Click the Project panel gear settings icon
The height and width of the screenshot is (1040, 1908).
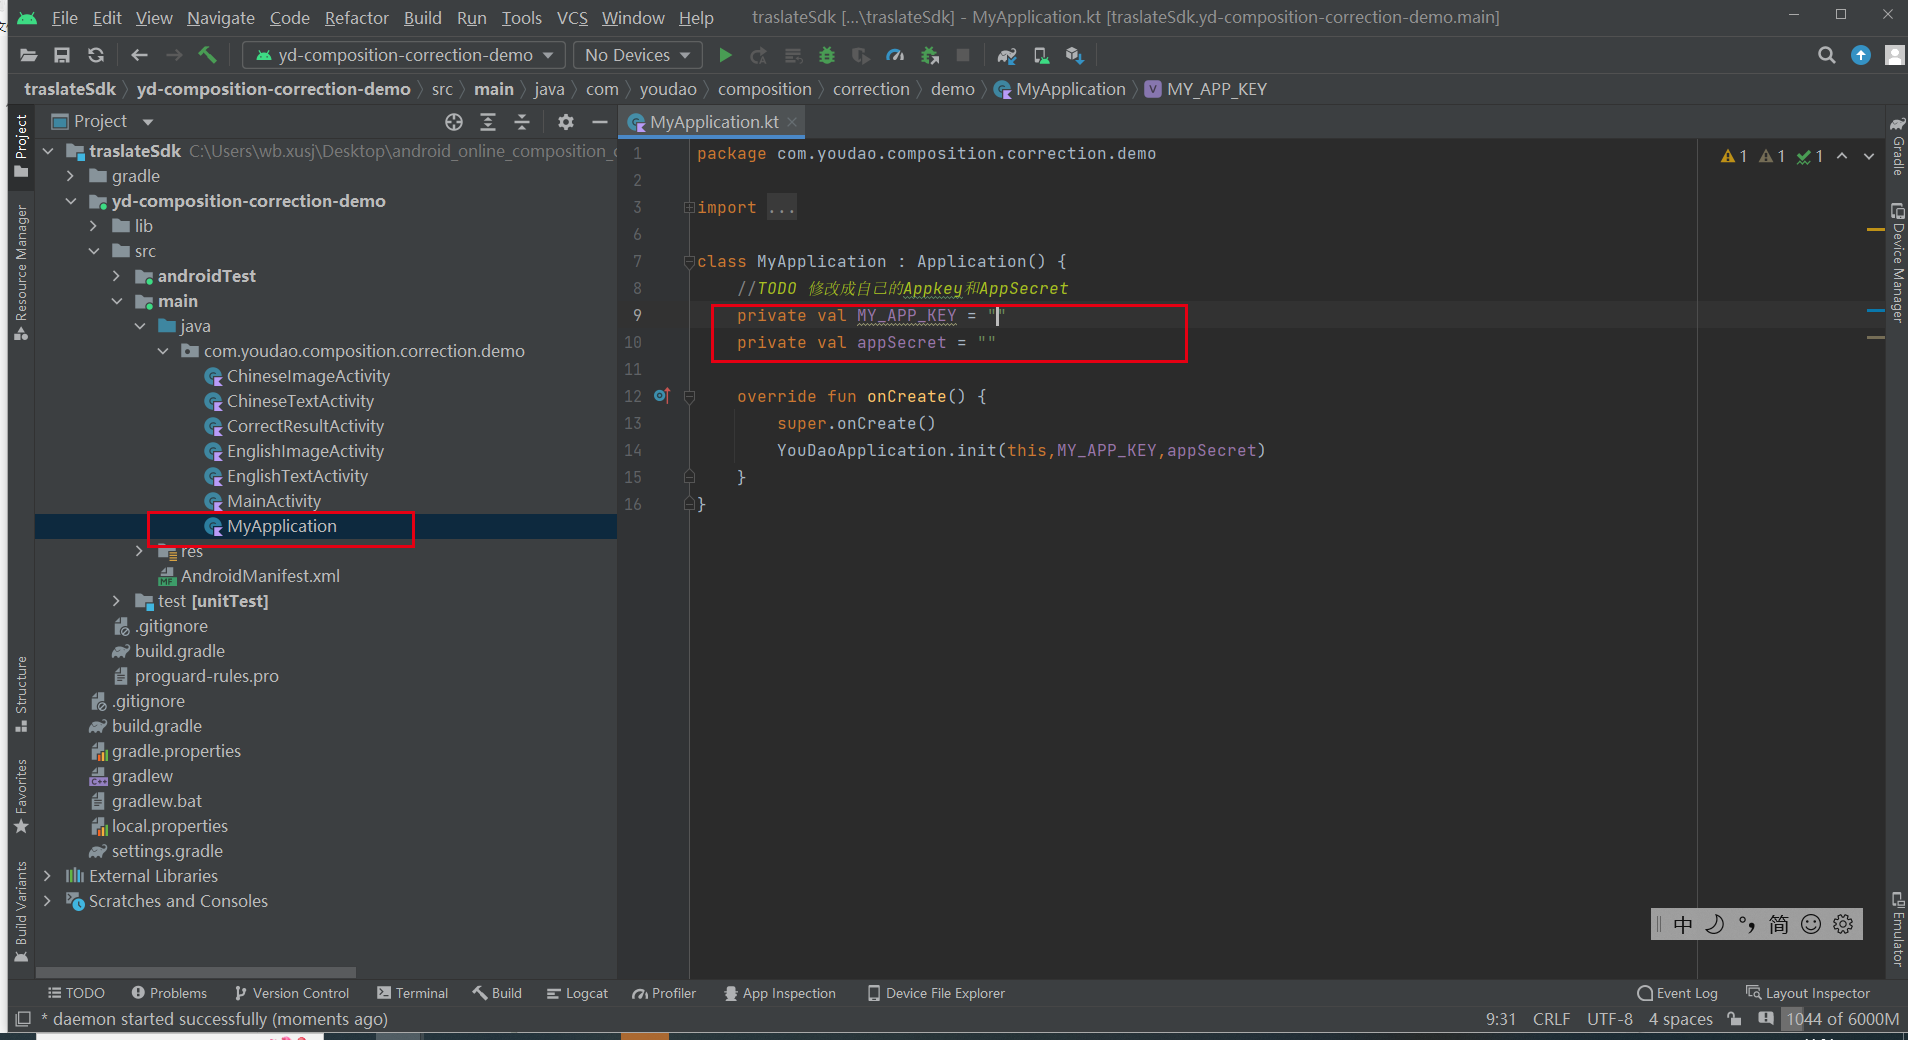coord(566,122)
